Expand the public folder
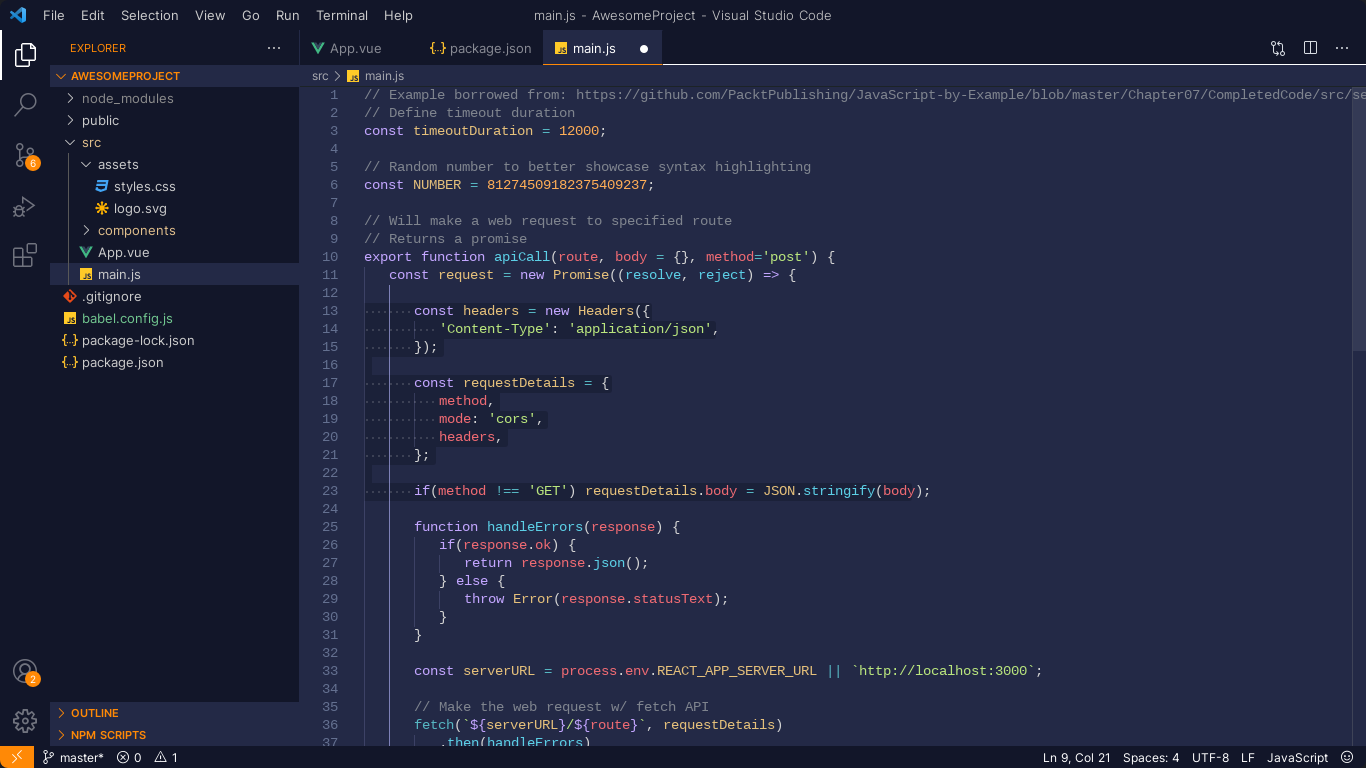 pyautogui.click(x=174, y=120)
